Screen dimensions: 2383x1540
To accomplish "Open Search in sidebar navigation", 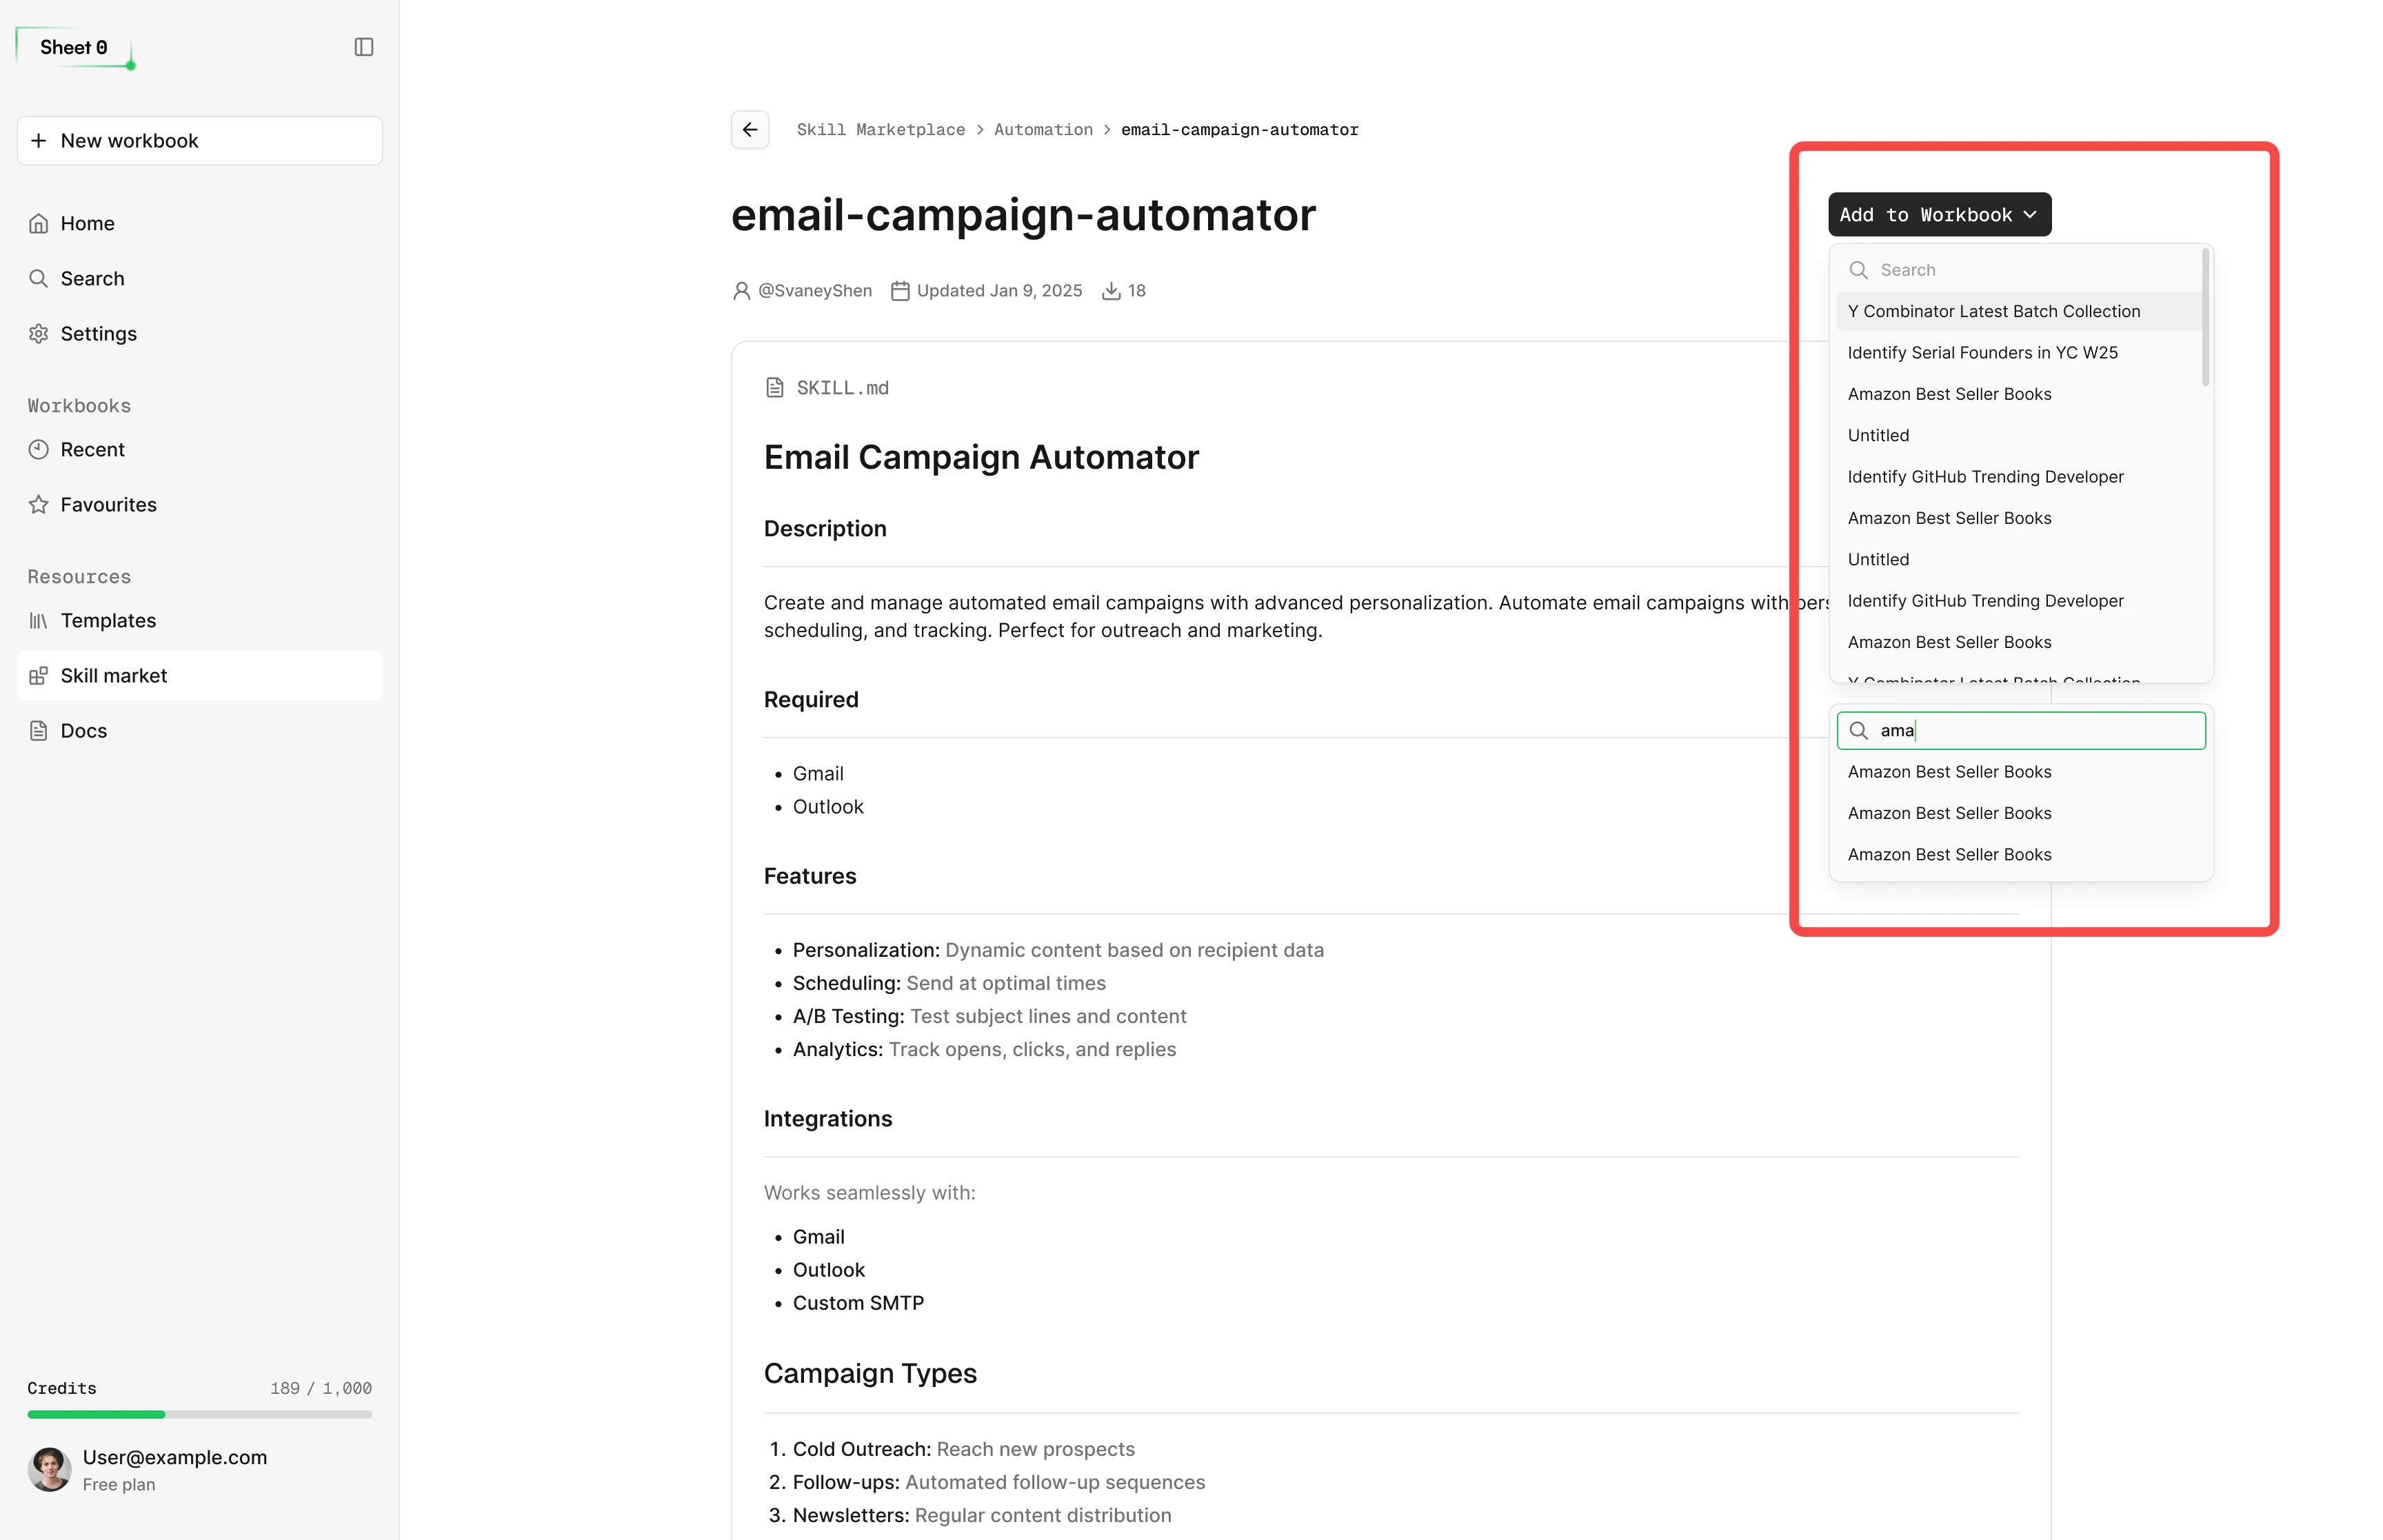I will [92, 278].
